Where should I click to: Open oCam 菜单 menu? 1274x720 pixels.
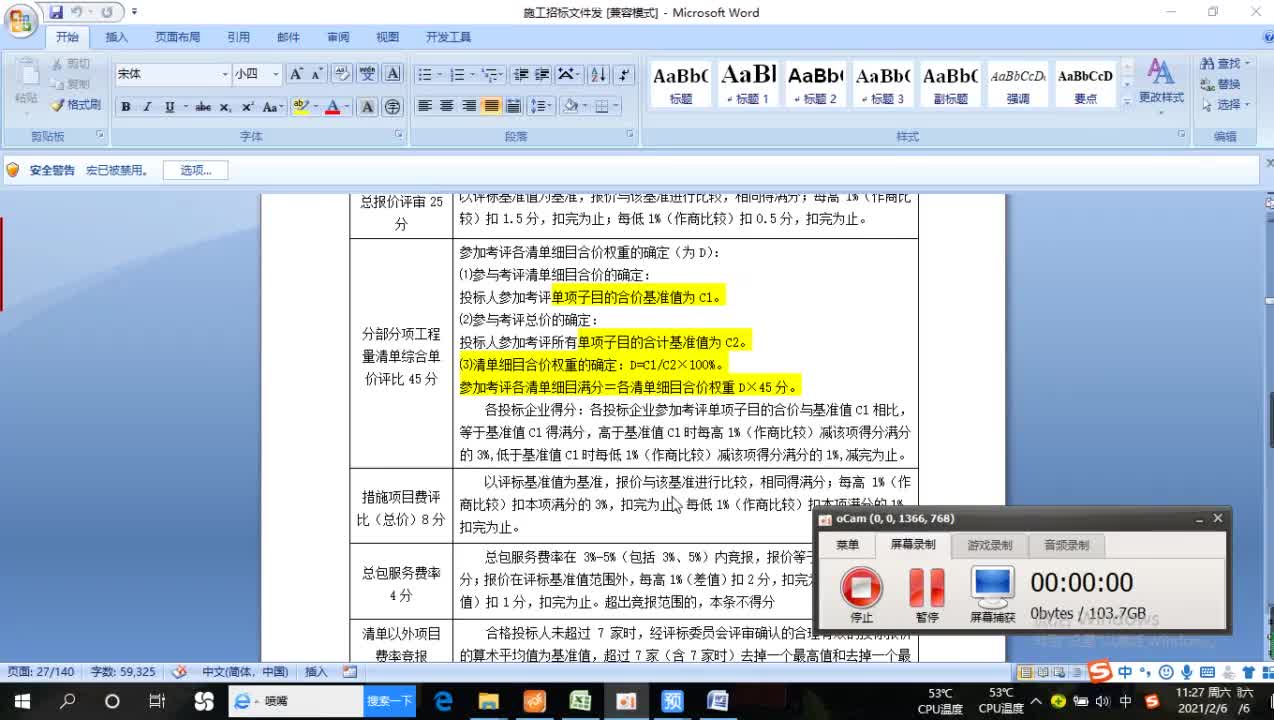pos(847,545)
